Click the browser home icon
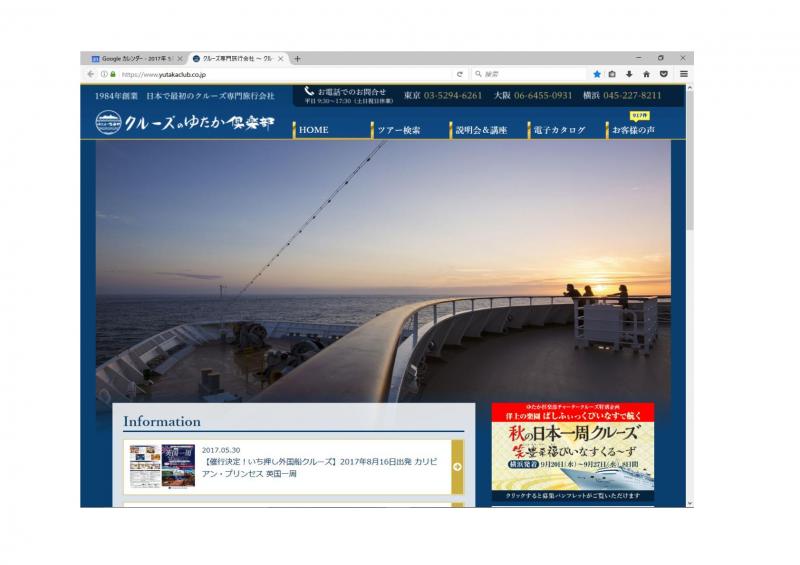This screenshot has height=565, width=800. point(646,74)
